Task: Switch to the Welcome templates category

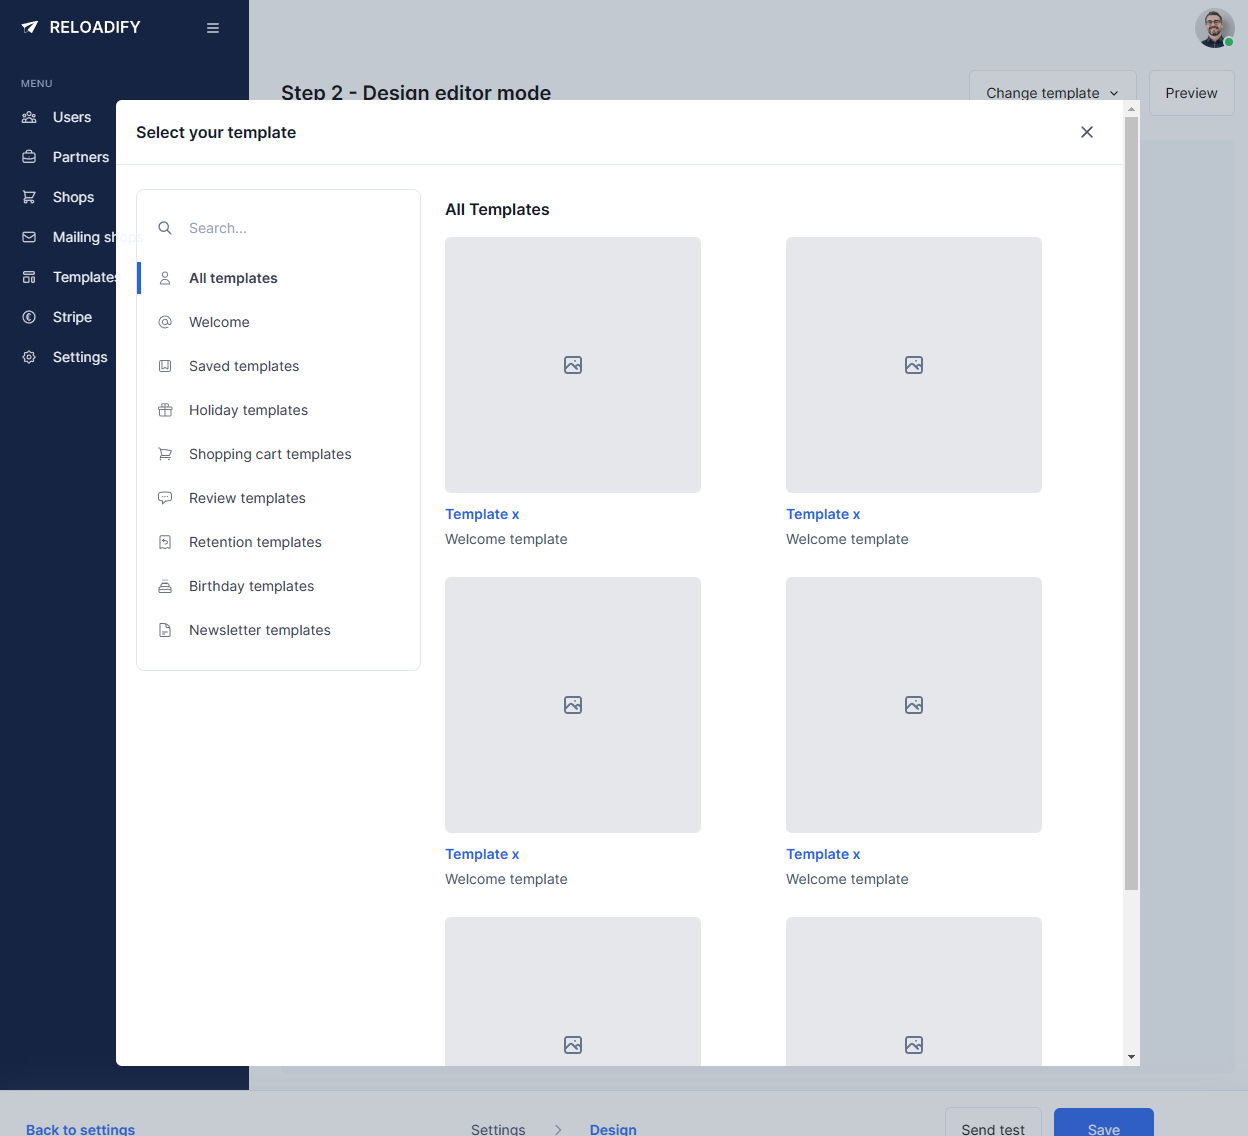Action: click(219, 322)
